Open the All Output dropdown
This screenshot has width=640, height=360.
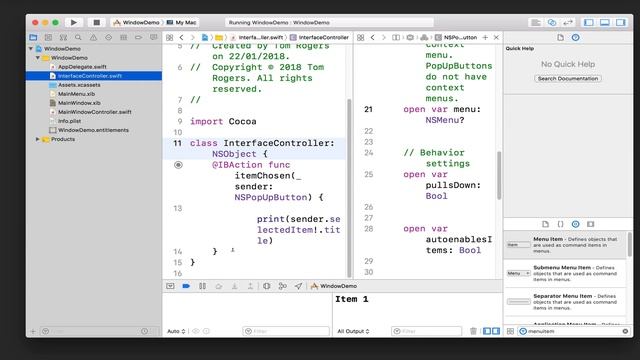tap(353, 331)
